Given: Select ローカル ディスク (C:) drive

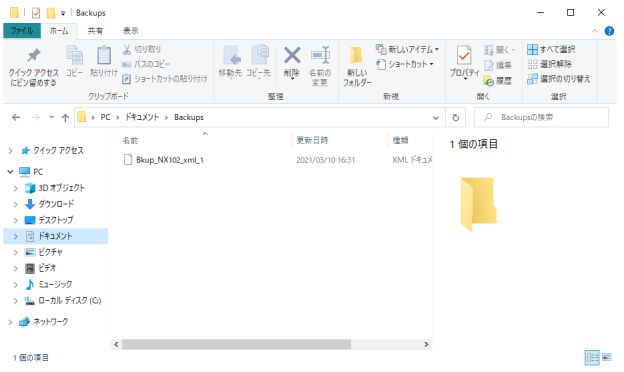Looking at the screenshot, I should coord(70,300).
